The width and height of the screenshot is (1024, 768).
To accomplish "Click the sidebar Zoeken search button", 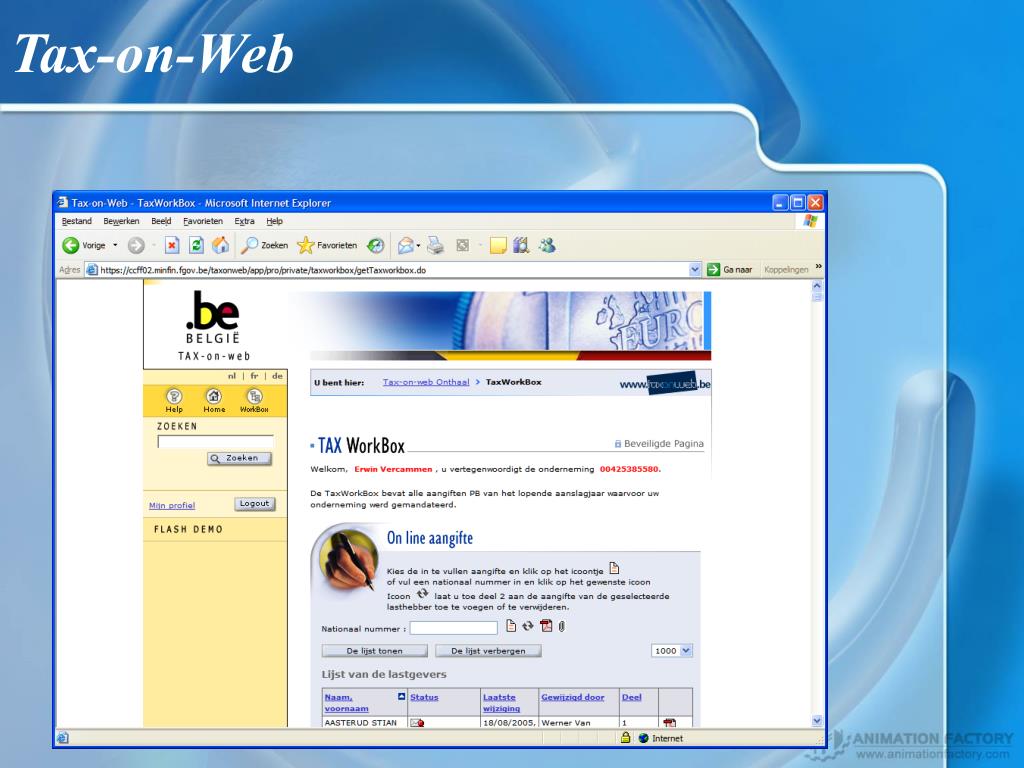I will coord(239,458).
